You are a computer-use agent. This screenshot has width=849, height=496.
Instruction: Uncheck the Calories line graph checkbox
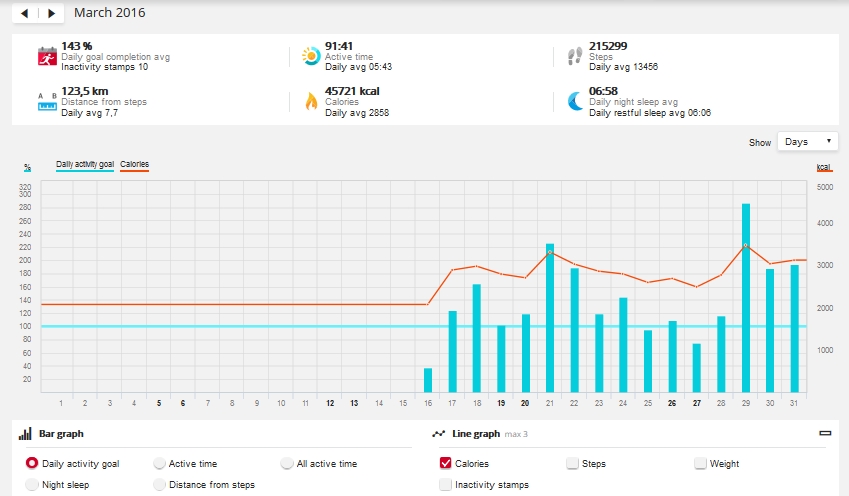pos(445,464)
